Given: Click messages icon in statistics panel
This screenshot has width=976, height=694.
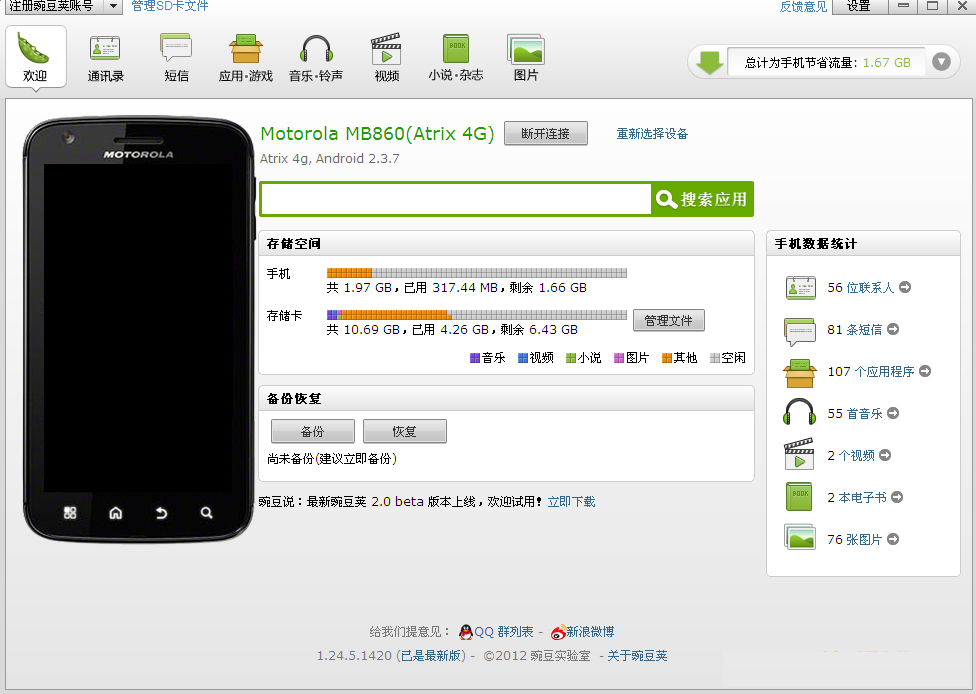Looking at the screenshot, I should point(800,331).
